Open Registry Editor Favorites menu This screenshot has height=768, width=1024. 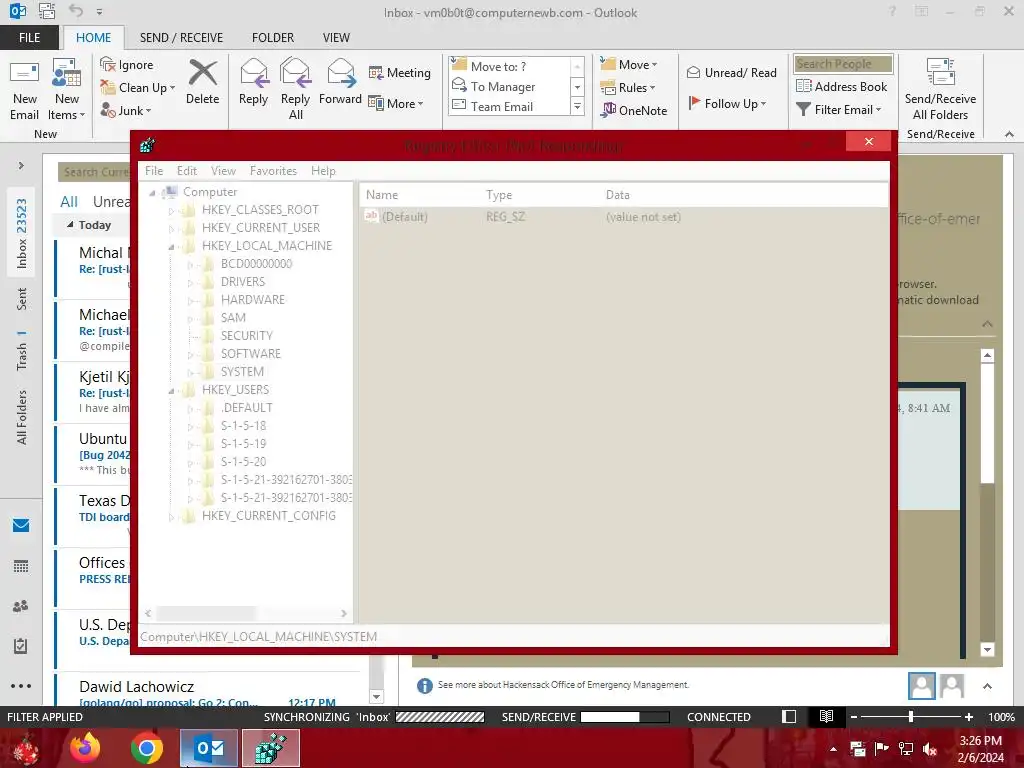[273, 170]
